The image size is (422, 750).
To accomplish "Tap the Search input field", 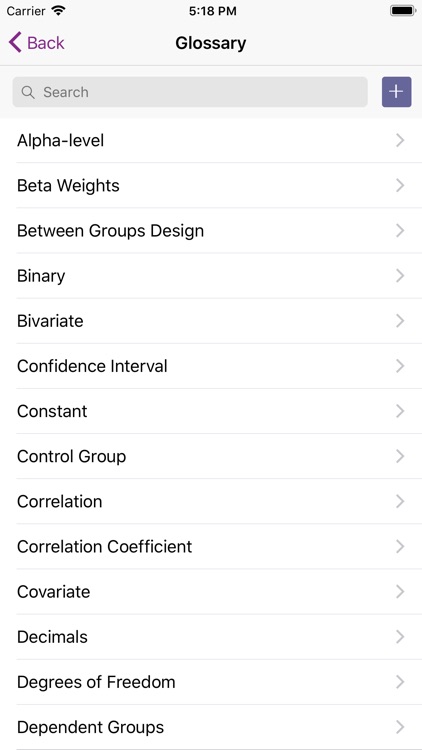I will 190,92.
